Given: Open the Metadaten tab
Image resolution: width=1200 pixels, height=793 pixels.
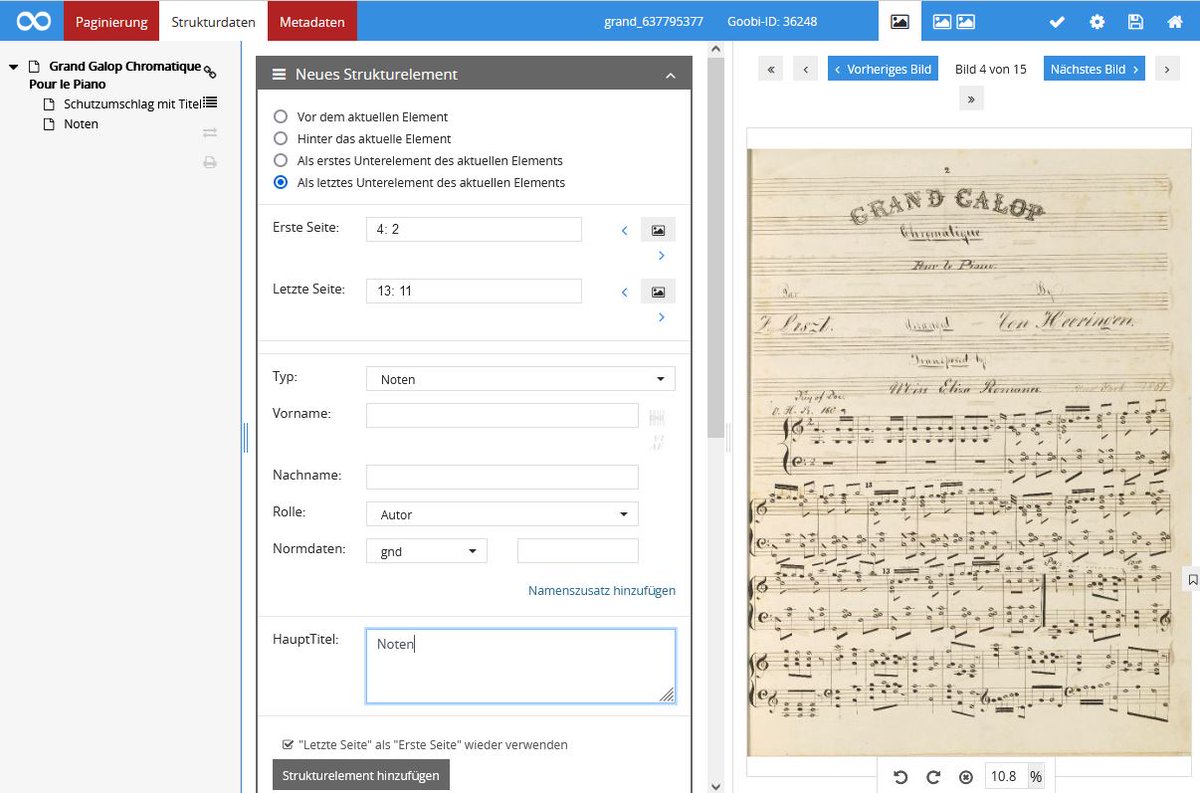Looking at the screenshot, I should coord(312,21).
